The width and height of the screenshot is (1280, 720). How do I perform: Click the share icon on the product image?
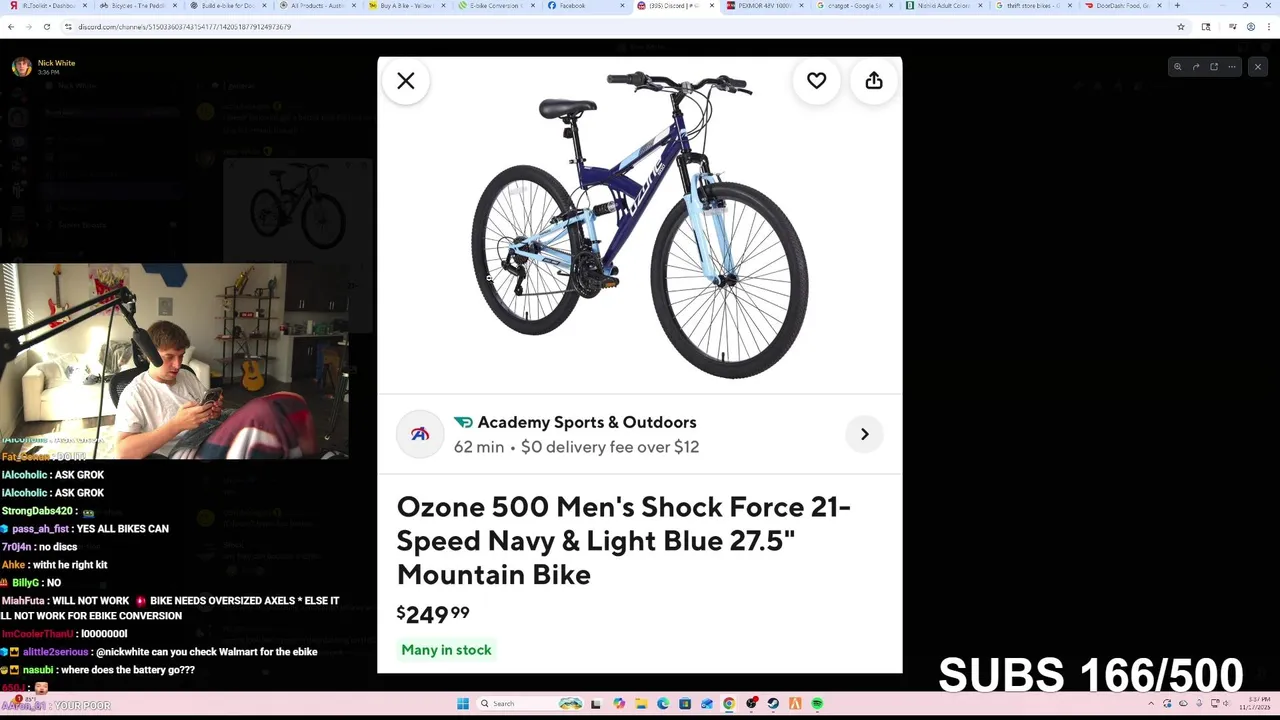point(874,81)
